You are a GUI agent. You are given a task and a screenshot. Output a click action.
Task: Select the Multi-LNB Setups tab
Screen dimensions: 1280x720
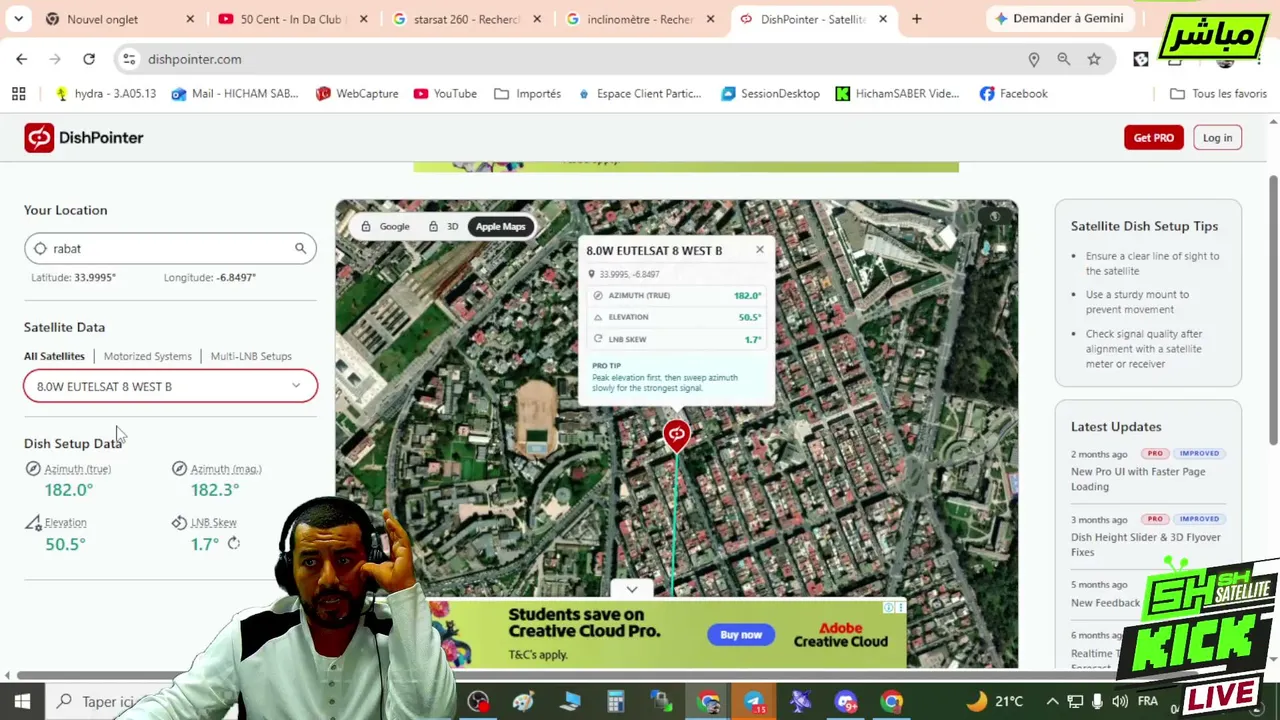251,356
